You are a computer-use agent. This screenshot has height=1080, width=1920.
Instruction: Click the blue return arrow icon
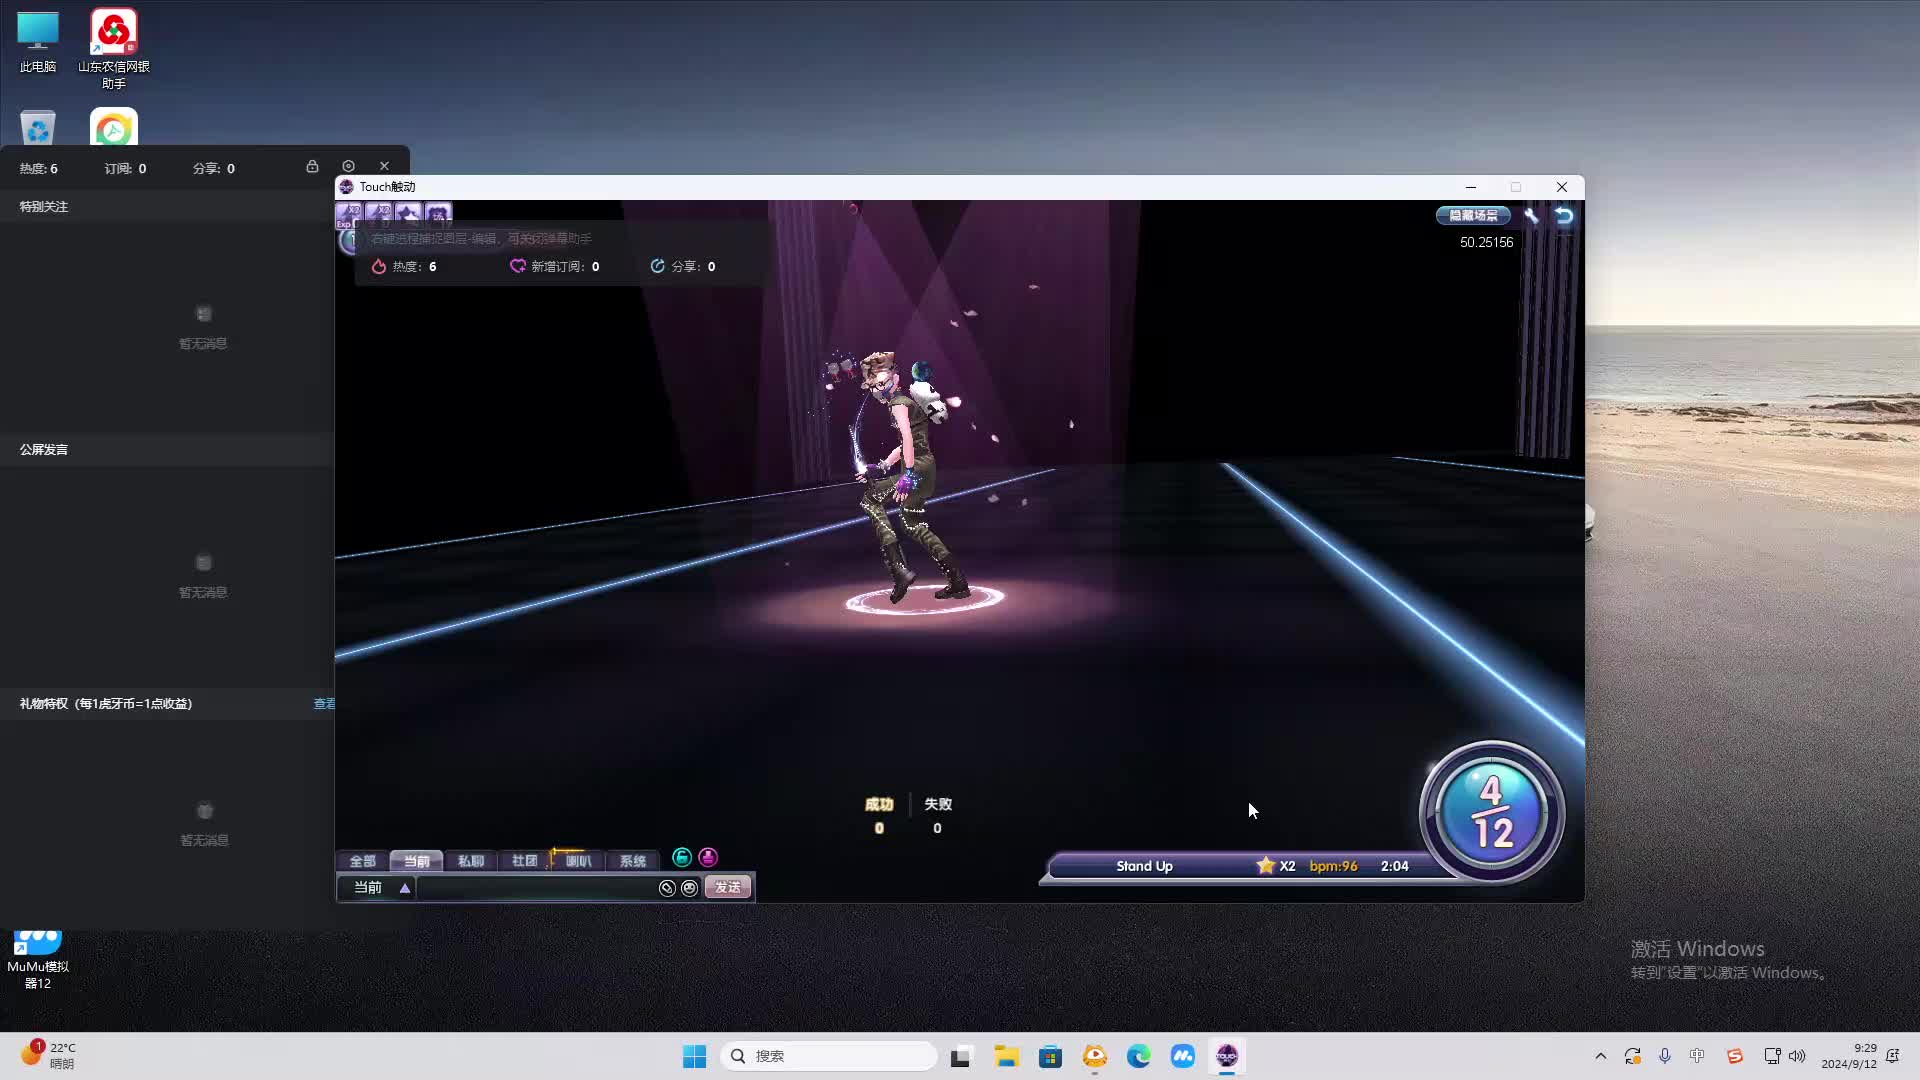pyautogui.click(x=1564, y=215)
